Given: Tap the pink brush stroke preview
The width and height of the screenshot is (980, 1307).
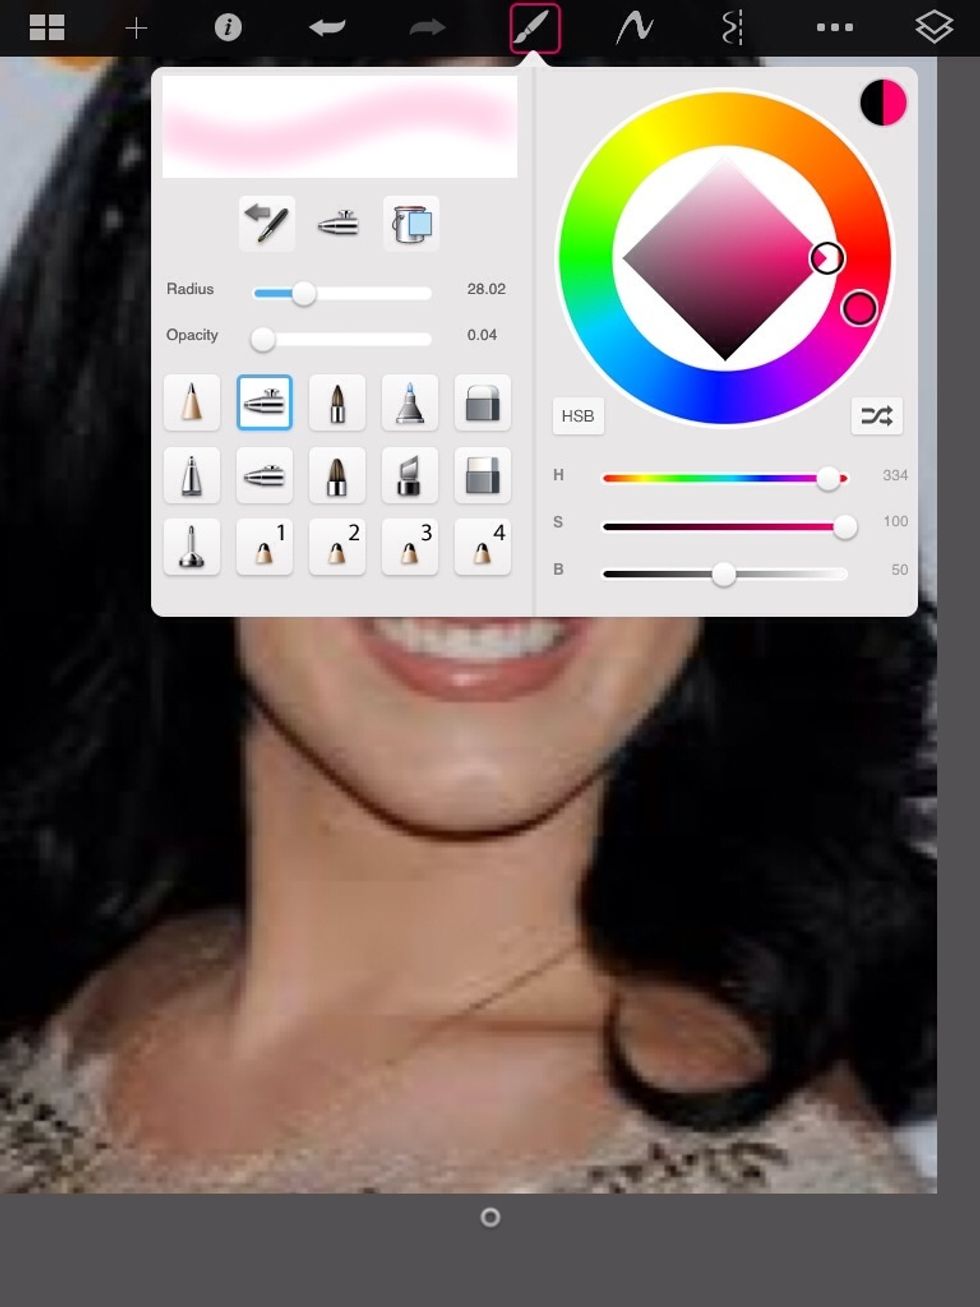Looking at the screenshot, I should (339, 127).
